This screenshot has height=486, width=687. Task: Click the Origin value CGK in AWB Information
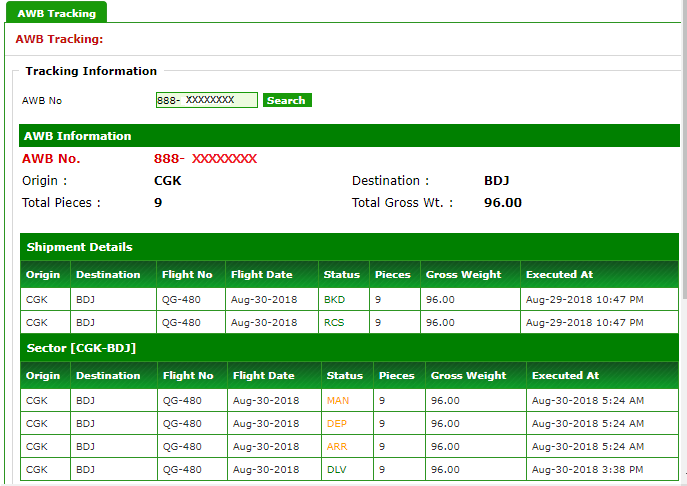[167, 181]
